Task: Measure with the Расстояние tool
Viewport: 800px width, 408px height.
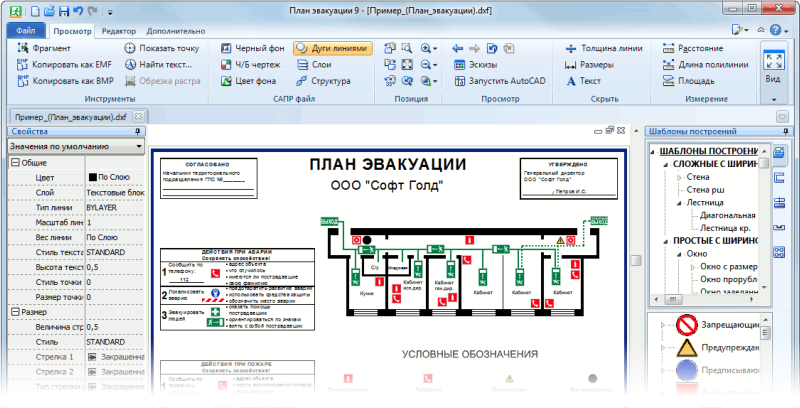Action: pyautogui.click(x=692, y=48)
